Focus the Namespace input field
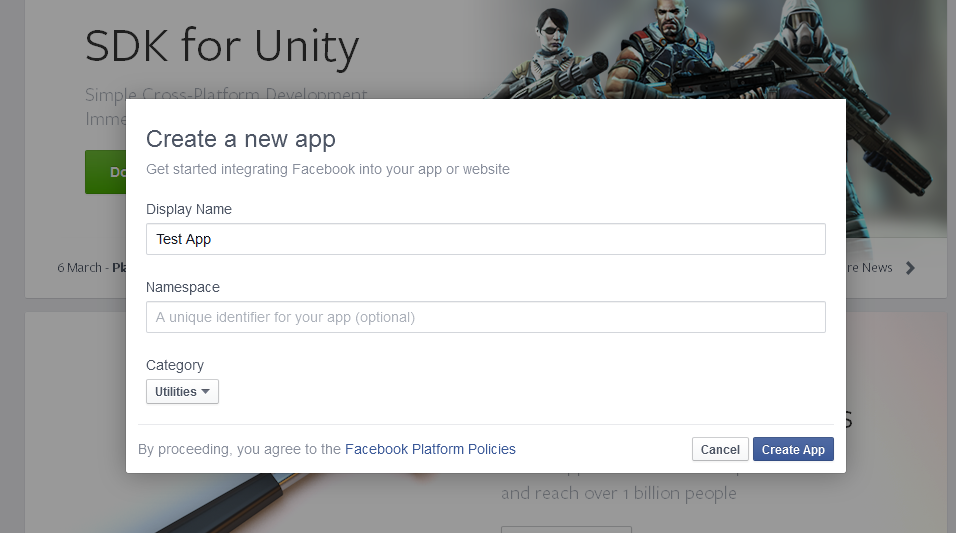Viewport: 956px width, 533px height. pos(485,317)
